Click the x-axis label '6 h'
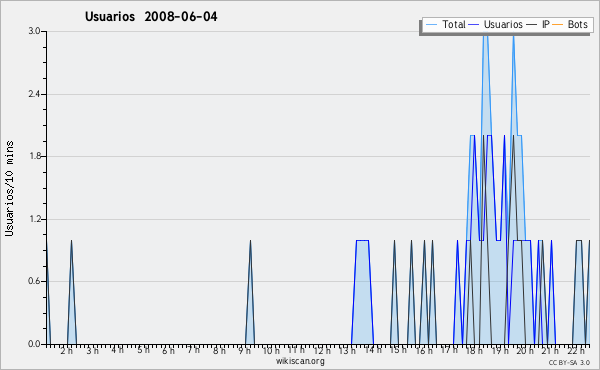Image resolution: width=600 pixels, height=370 pixels. click(168, 350)
